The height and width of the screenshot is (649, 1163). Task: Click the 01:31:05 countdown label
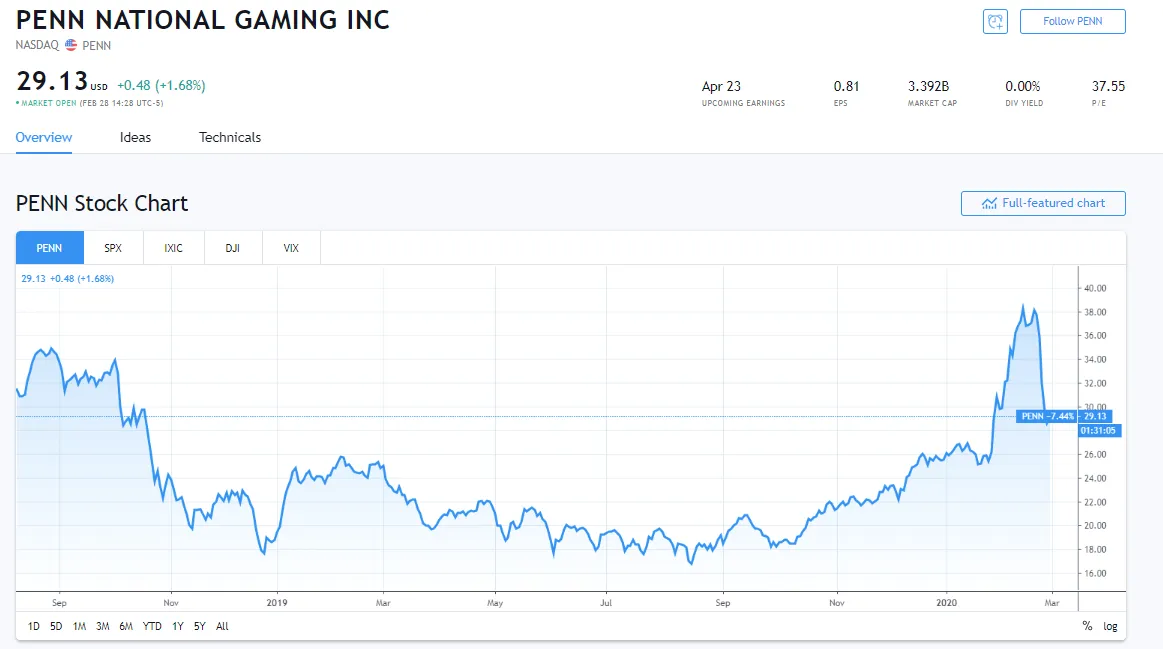point(1098,430)
